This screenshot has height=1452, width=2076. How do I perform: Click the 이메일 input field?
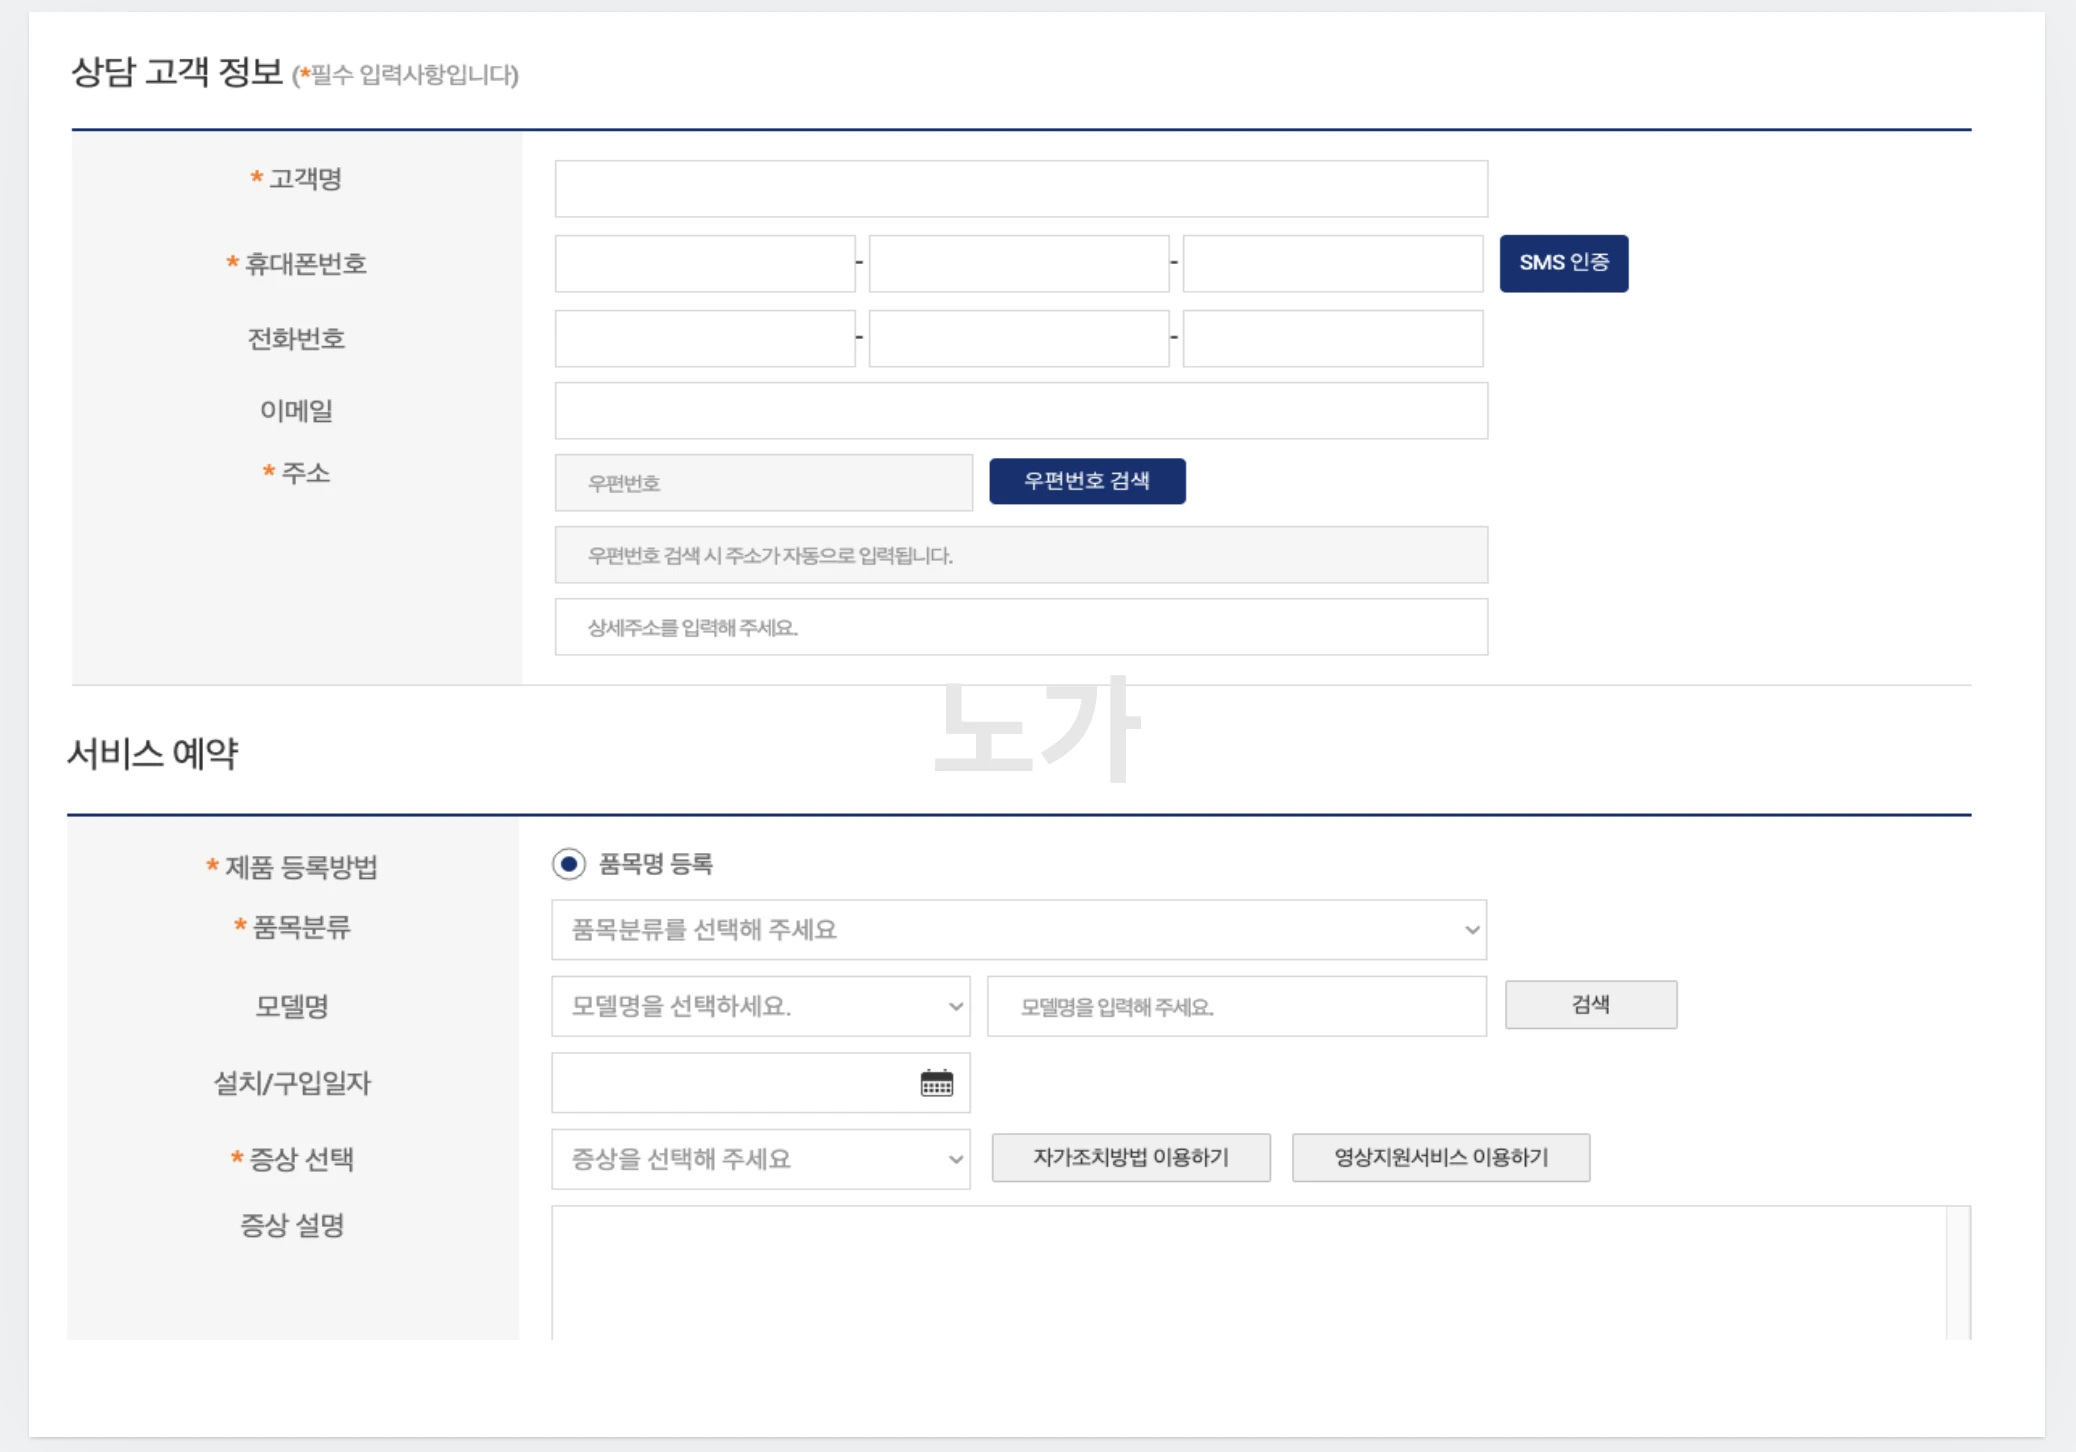1020,409
